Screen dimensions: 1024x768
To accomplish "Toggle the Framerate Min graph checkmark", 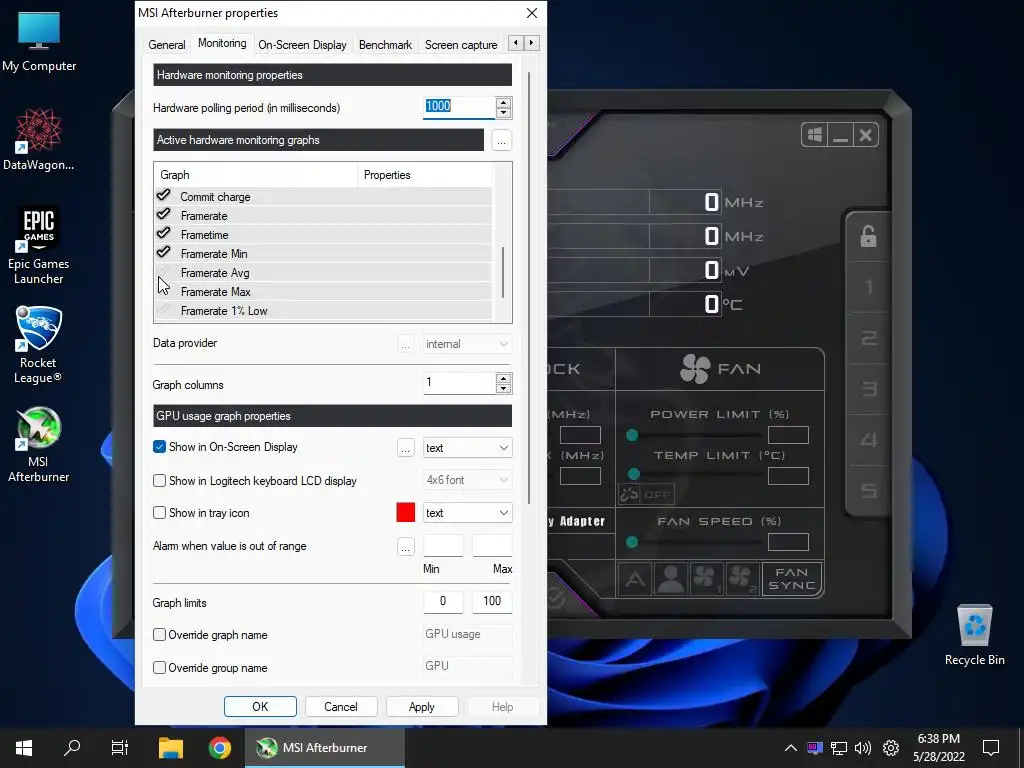I will click(164, 252).
